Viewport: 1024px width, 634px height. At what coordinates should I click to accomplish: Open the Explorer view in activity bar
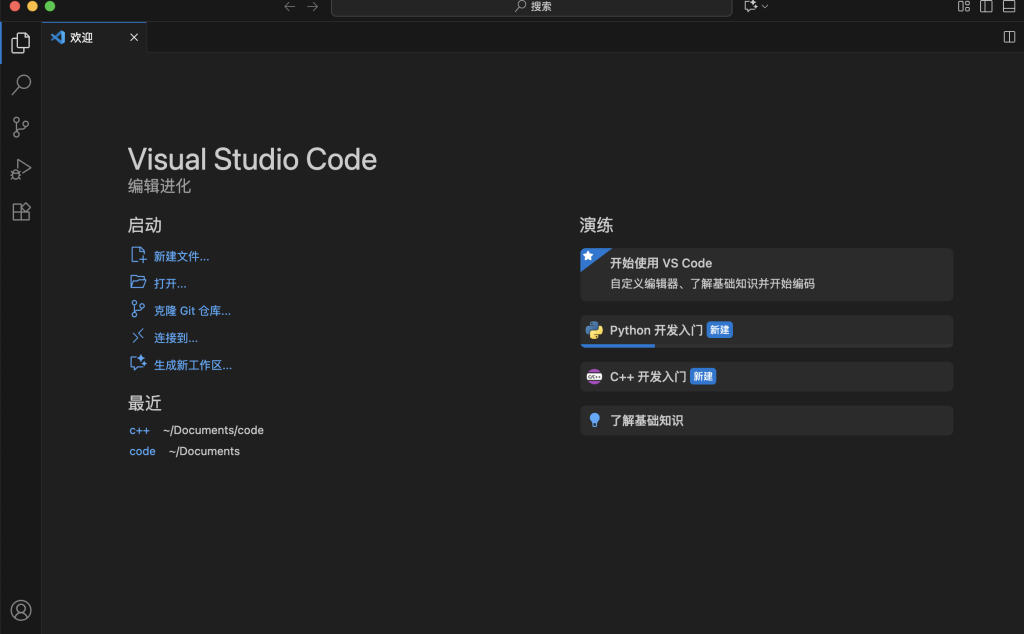point(20,43)
